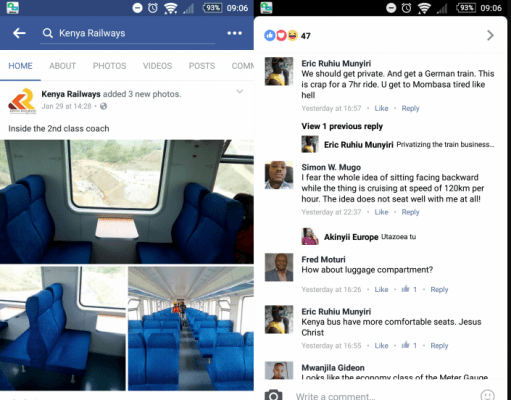Image resolution: width=511 pixels, height=400 pixels.
Task: Open the train aisle interior photo
Action: (191, 328)
